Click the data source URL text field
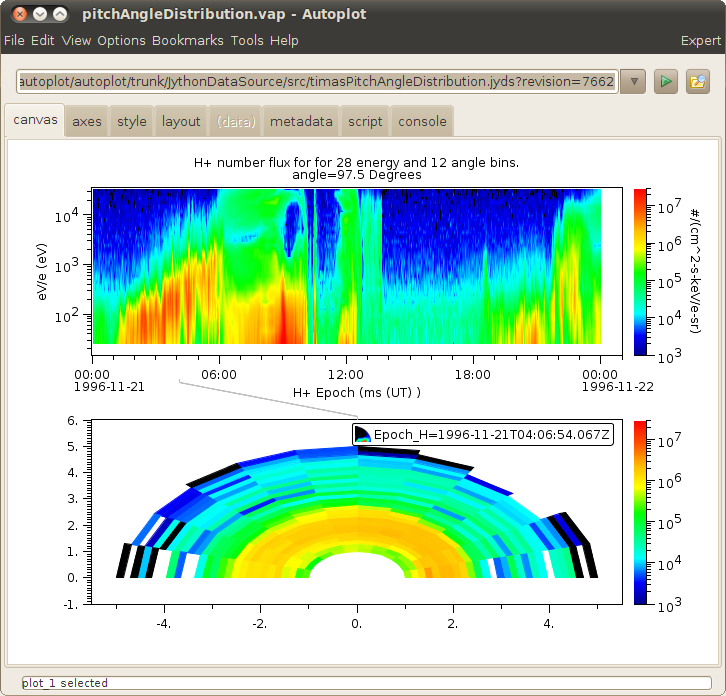726x696 pixels. [316, 81]
